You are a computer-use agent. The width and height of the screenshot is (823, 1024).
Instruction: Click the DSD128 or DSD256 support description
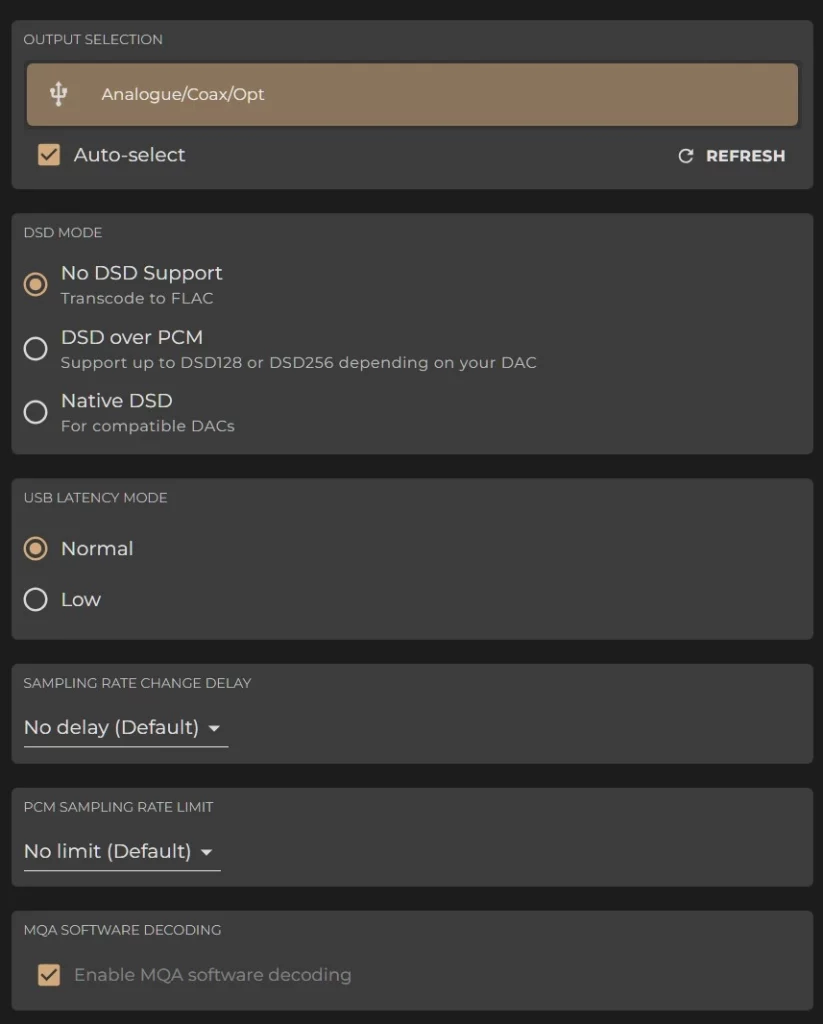point(299,363)
